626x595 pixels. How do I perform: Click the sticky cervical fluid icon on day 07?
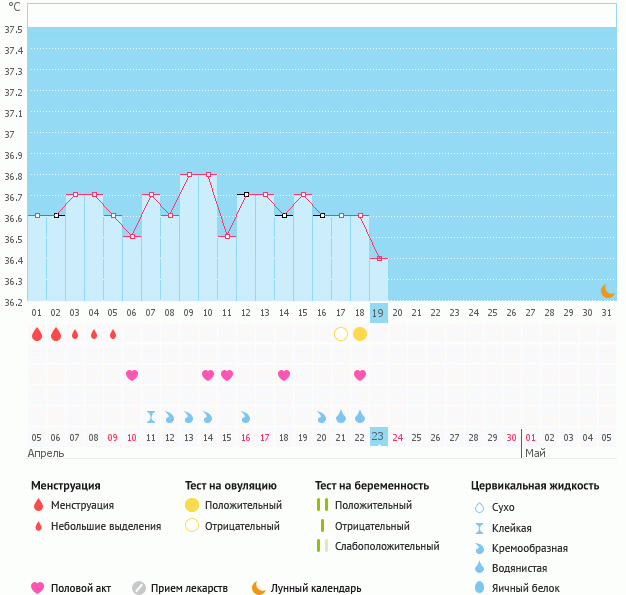coord(151,416)
